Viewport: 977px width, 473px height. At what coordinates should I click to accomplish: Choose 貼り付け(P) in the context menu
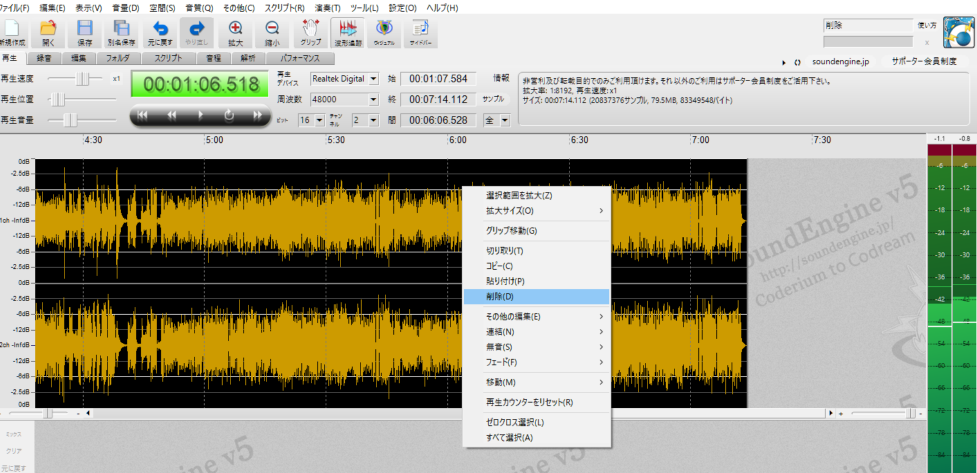(536, 282)
